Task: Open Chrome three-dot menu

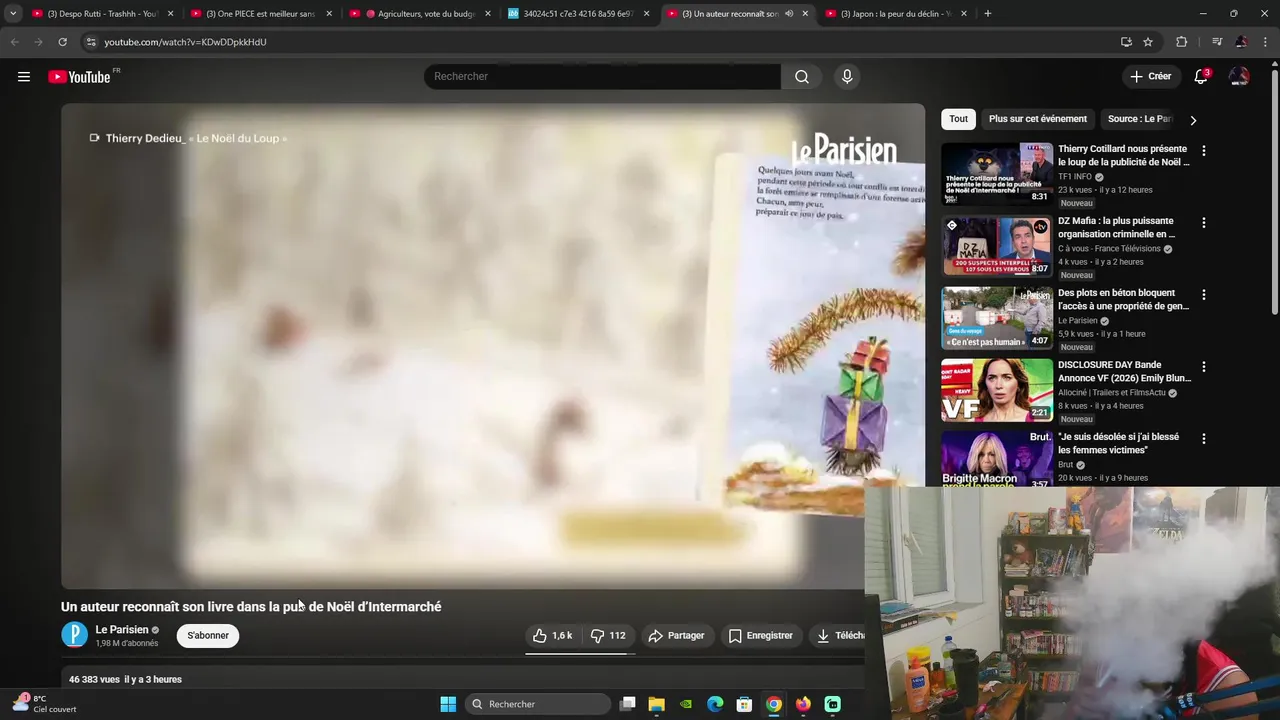Action: click(1265, 42)
